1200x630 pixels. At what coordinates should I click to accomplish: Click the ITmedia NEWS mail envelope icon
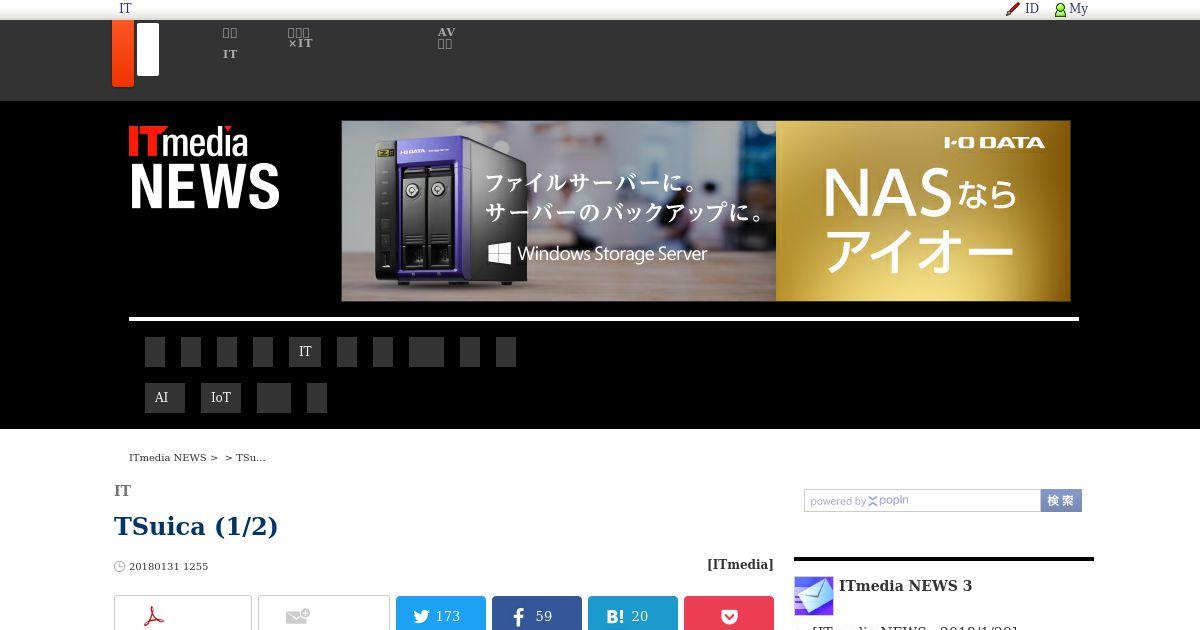813,596
